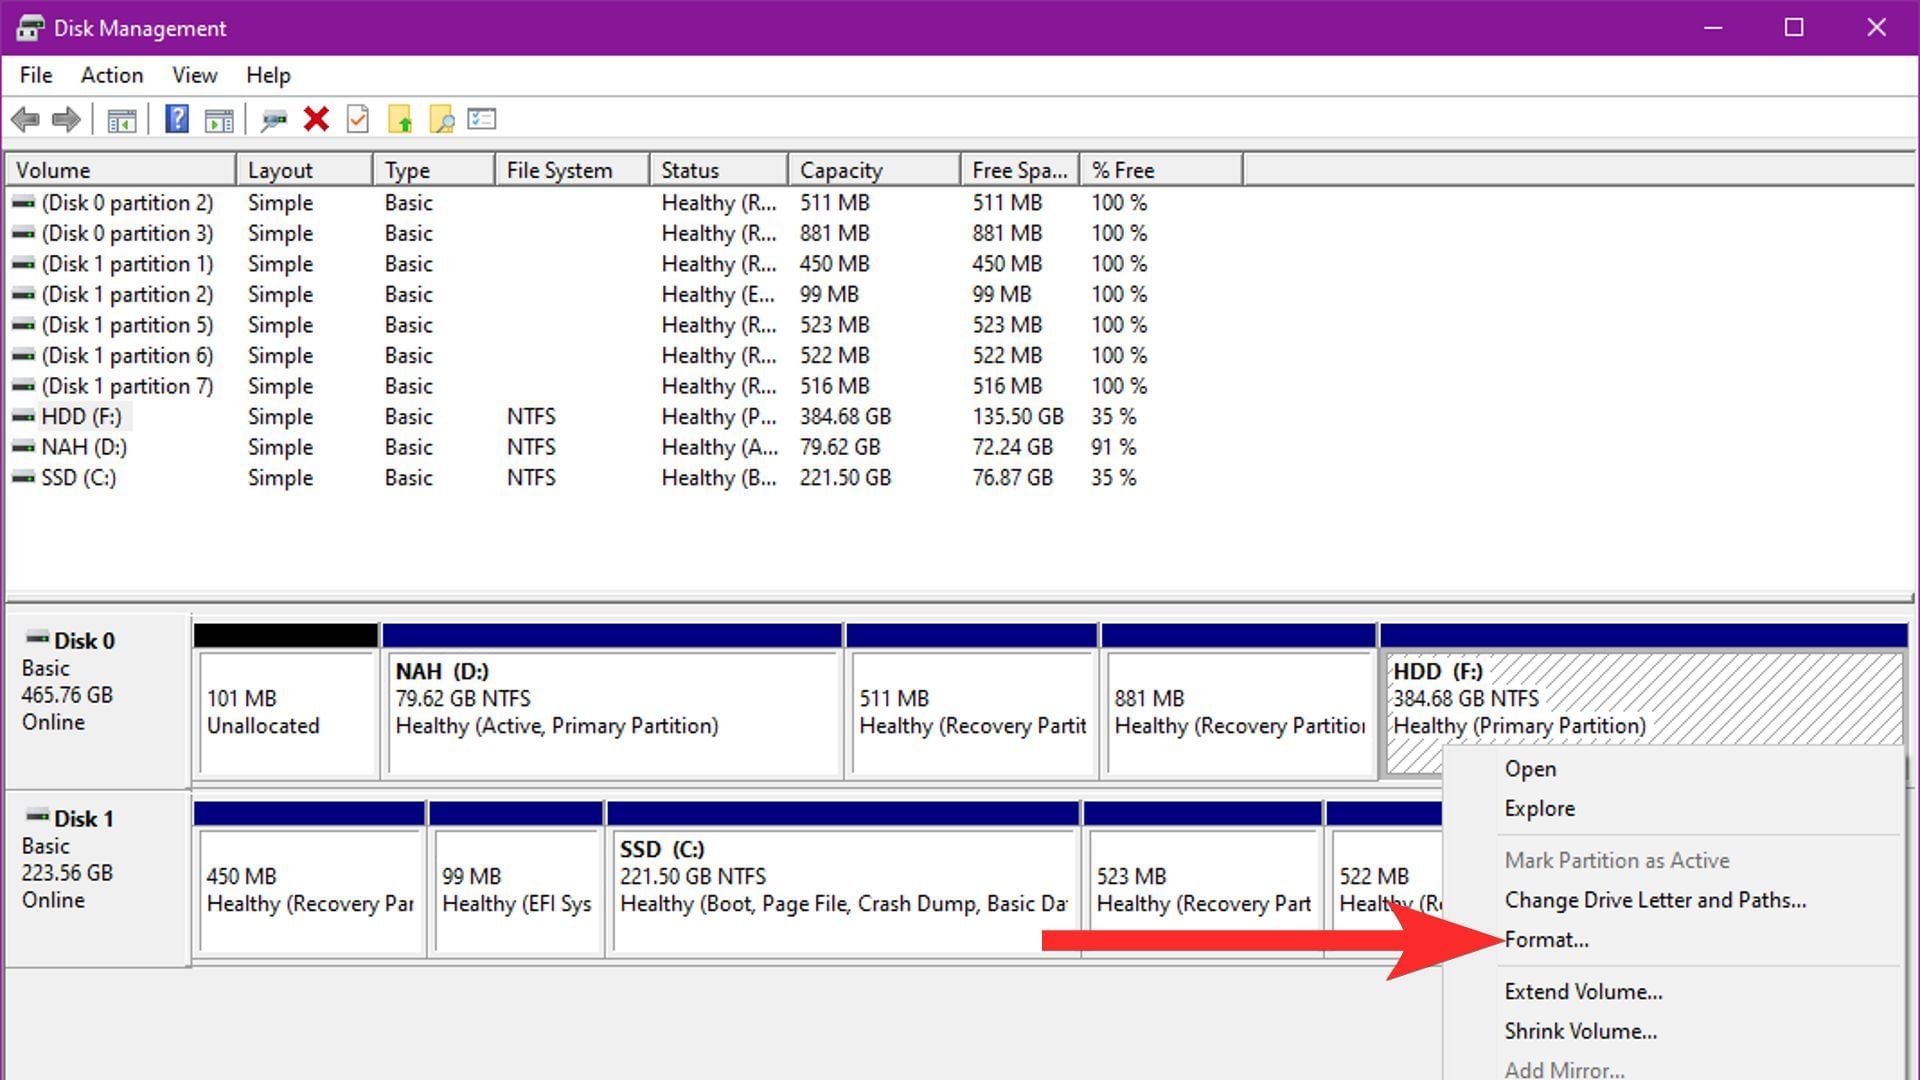Open the File menu
This screenshot has height=1080, width=1920.
tap(35, 75)
